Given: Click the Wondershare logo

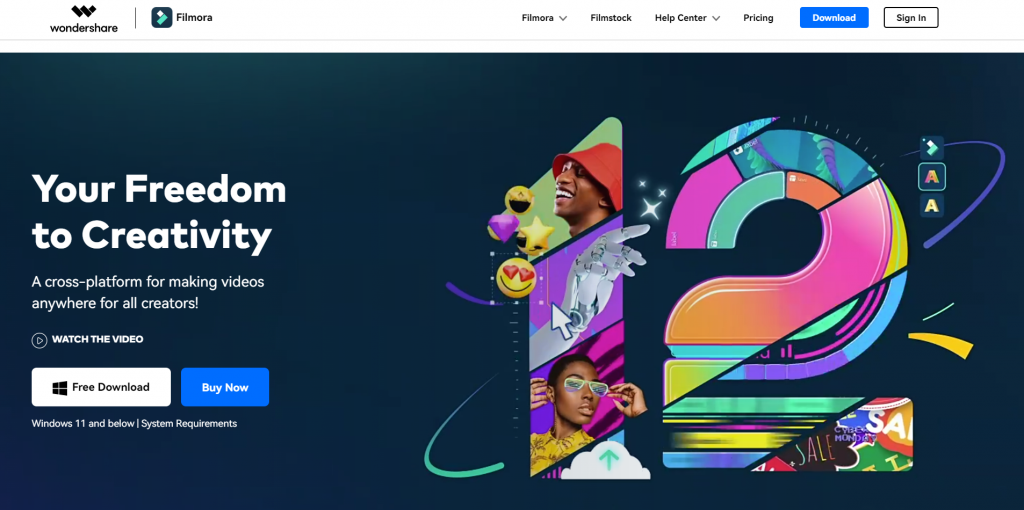Looking at the screenshot, I should pyautogui.click(x=84, y=18).
